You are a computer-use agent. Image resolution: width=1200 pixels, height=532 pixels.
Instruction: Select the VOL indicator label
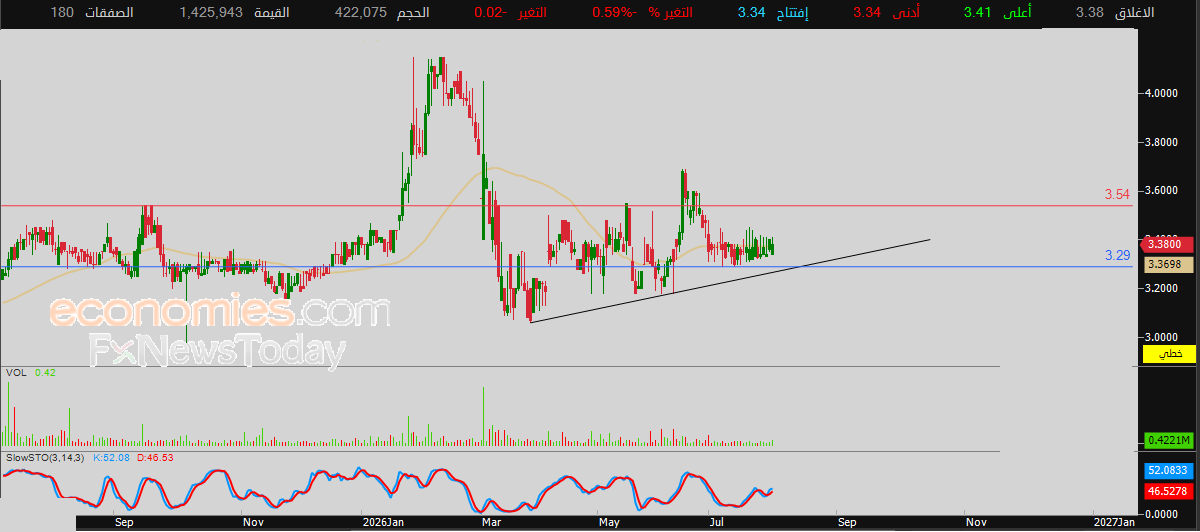coord(16,372)
